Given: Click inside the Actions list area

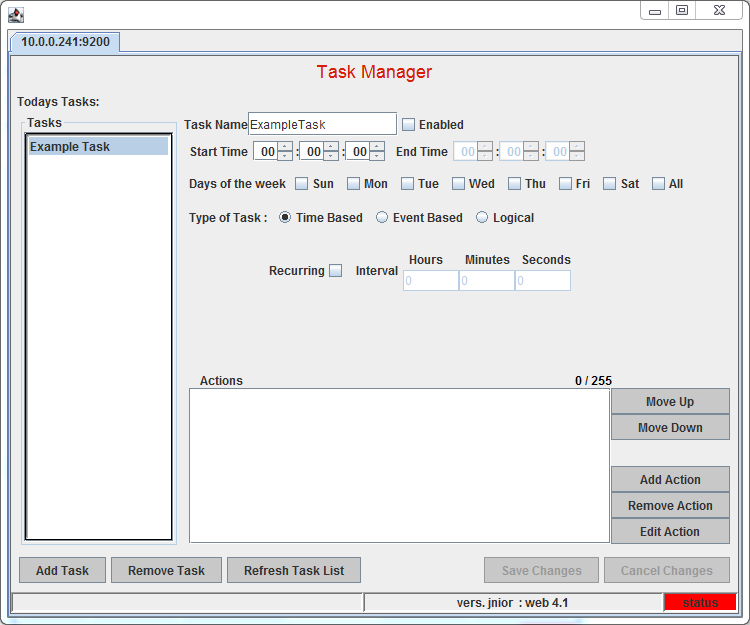Looking at the screenshot, I should click(x=399, y=465).
